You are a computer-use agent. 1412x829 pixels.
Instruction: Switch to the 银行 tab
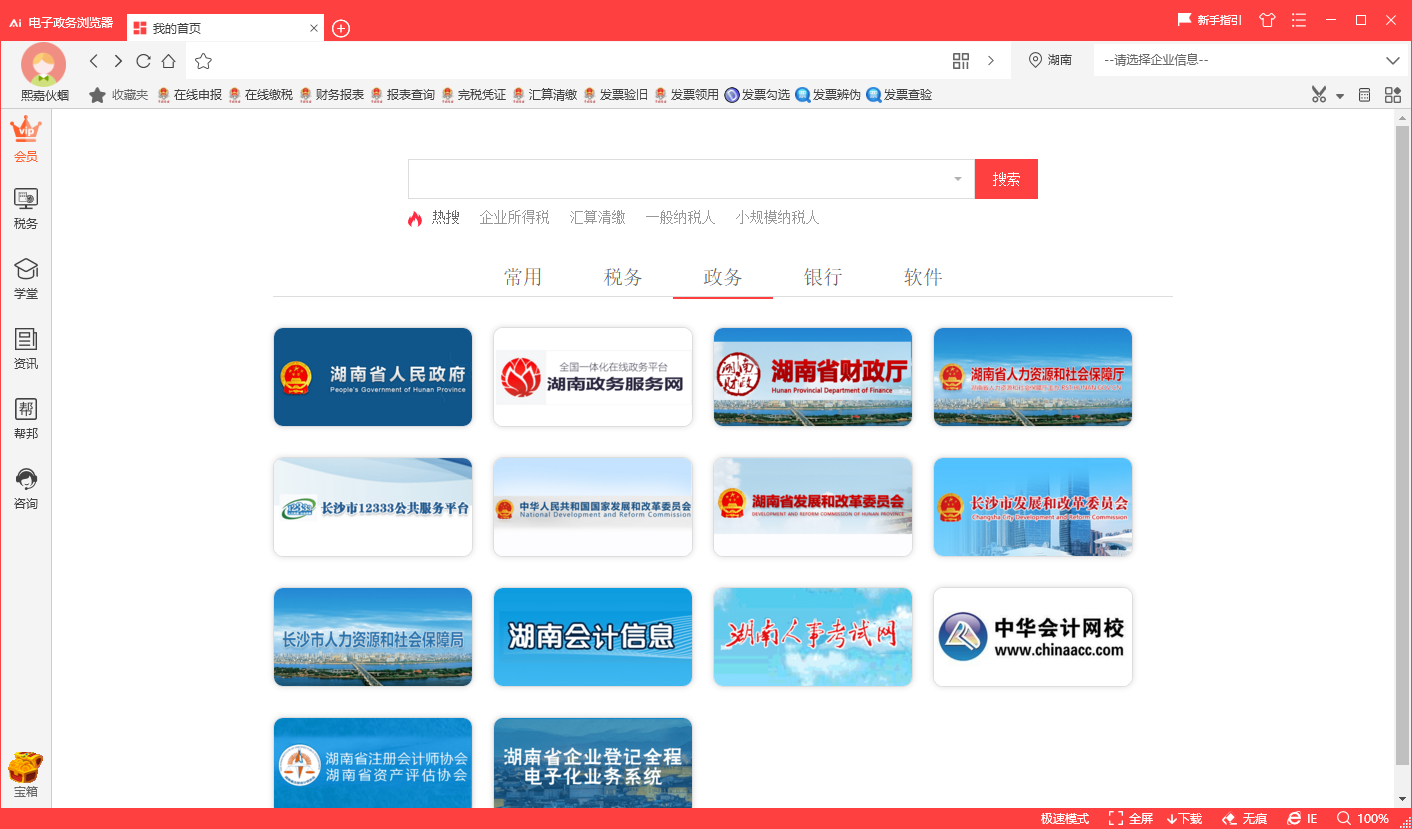823,277
